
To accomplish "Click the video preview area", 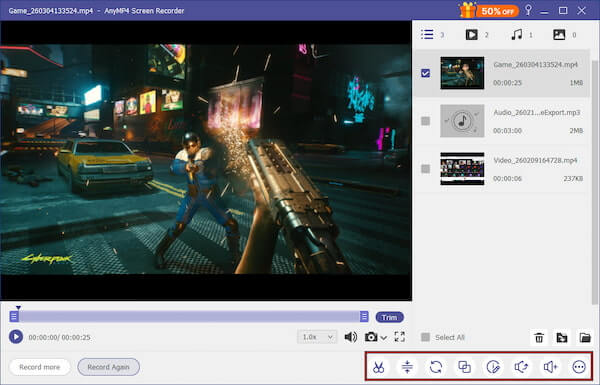I will (206, 161).
